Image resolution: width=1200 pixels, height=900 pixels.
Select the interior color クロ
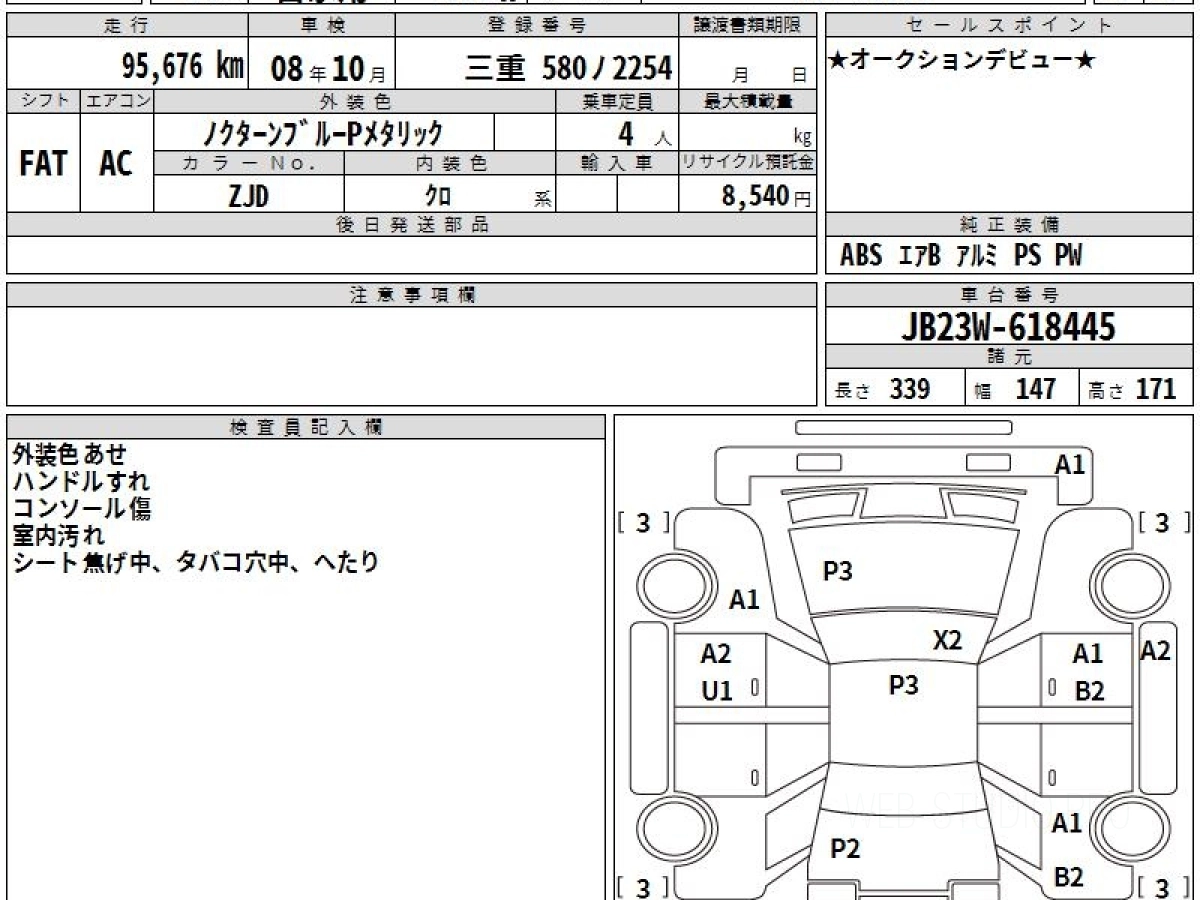pyautogui.click(x=438, y=196)
